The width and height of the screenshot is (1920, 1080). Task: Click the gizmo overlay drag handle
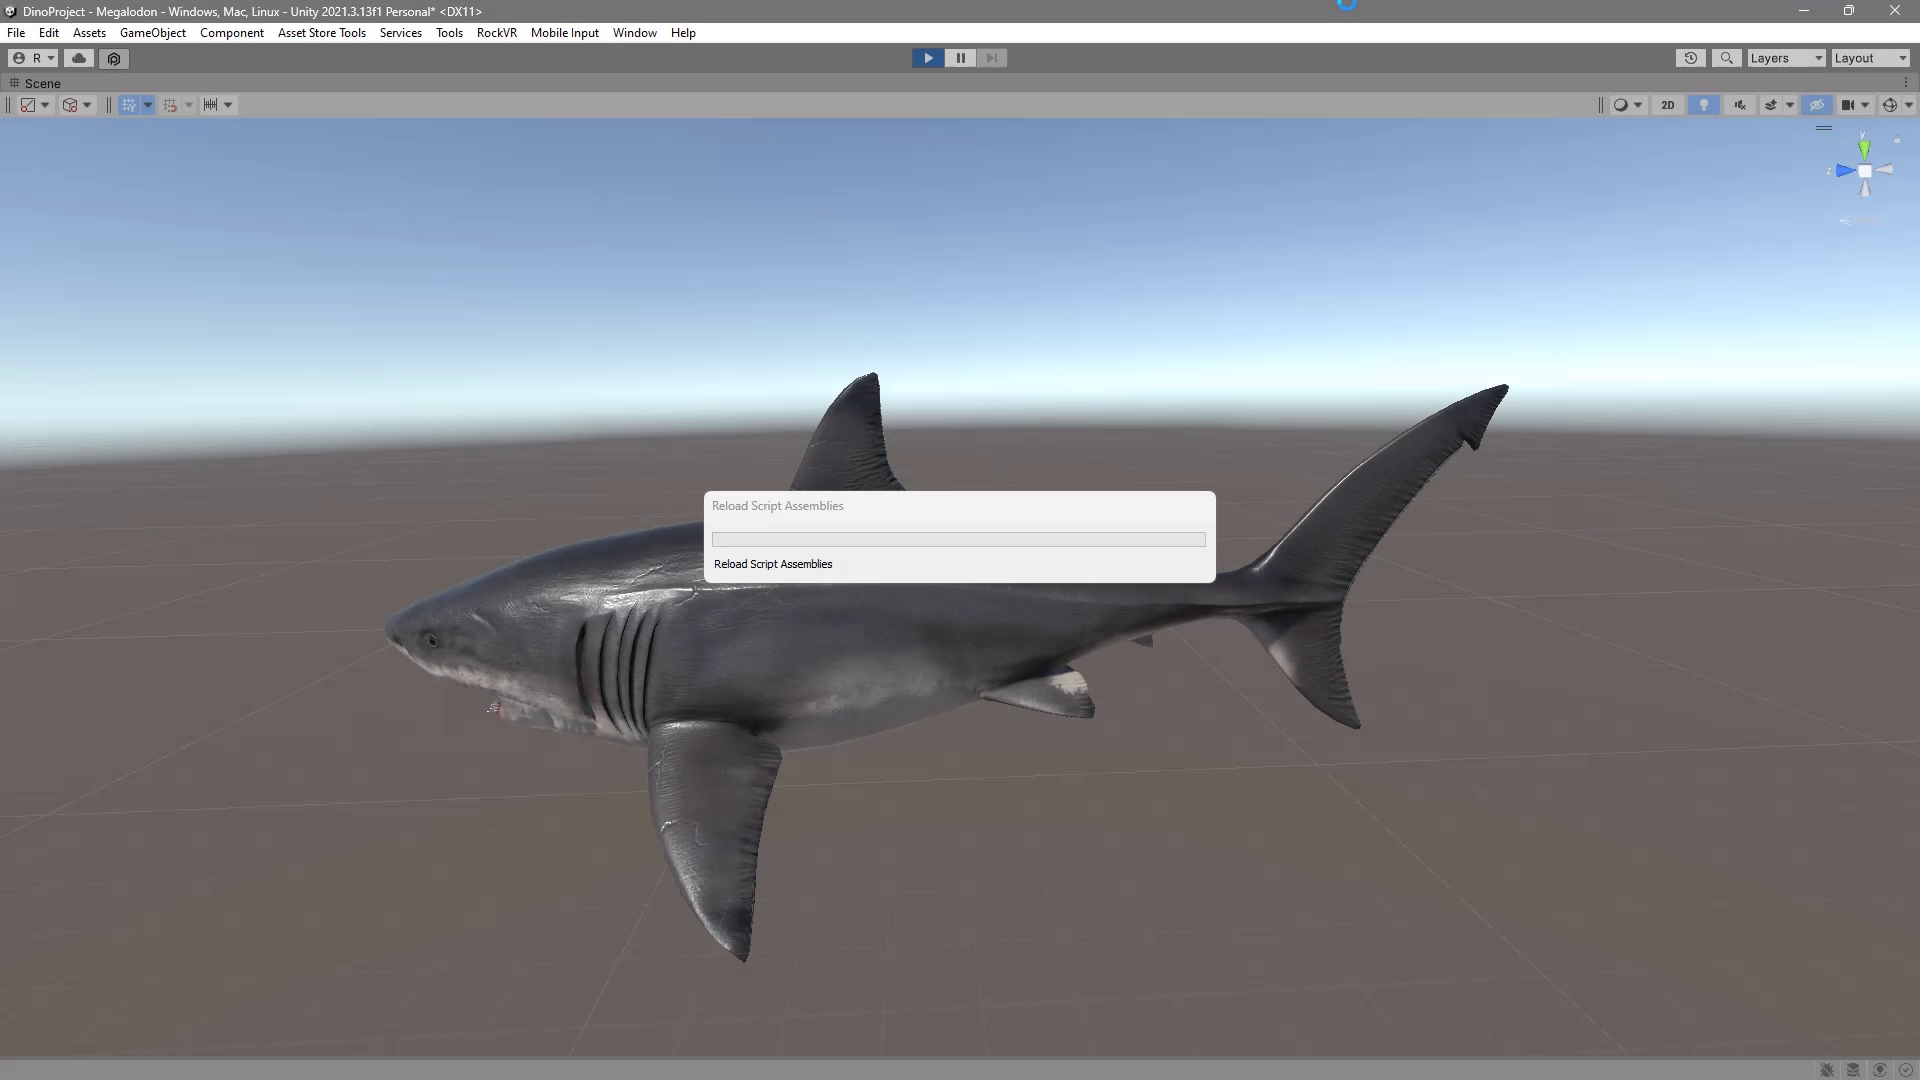1824,128
